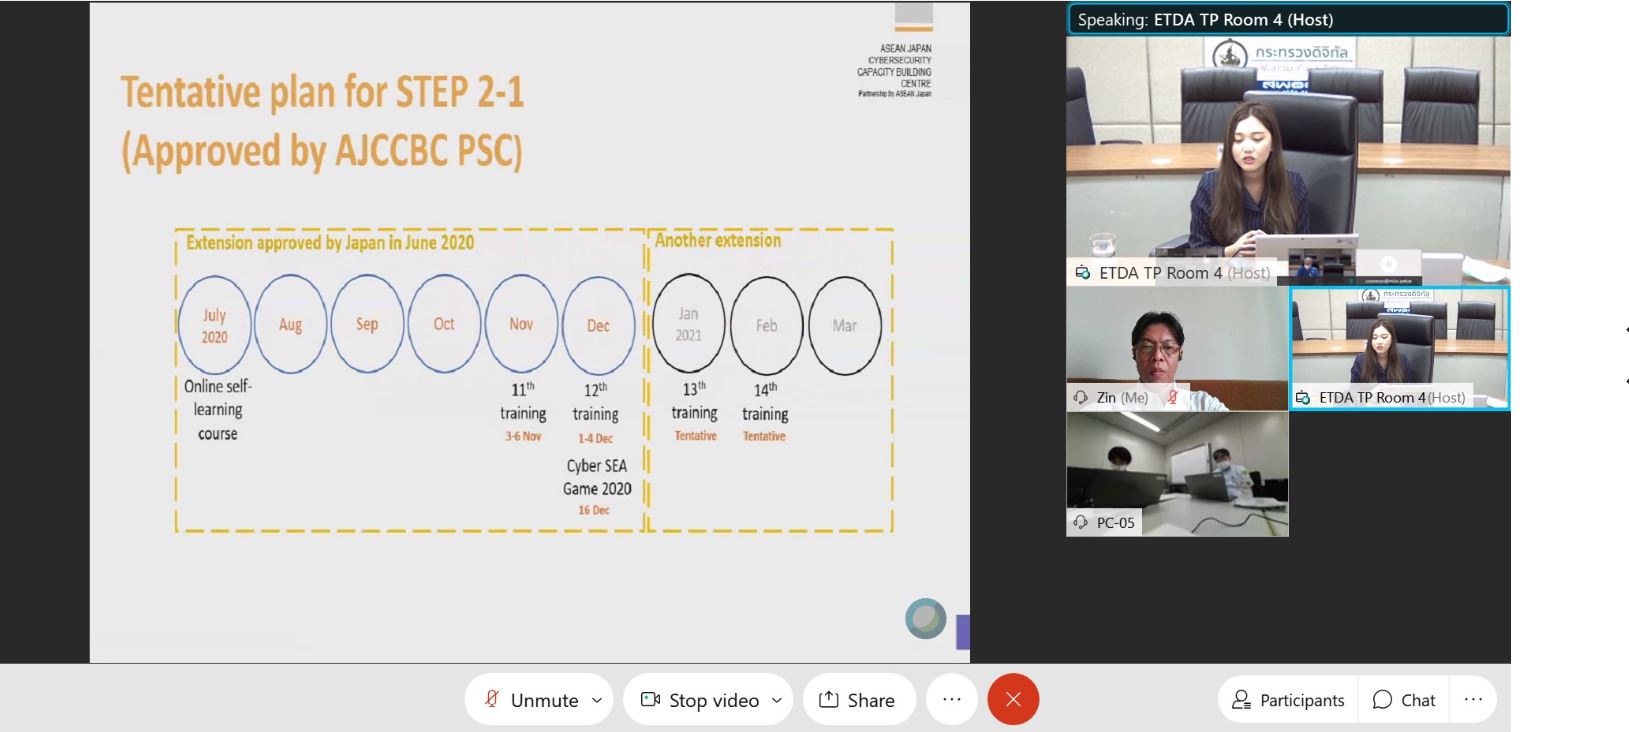Open more options next to Share

coord(951,699)
